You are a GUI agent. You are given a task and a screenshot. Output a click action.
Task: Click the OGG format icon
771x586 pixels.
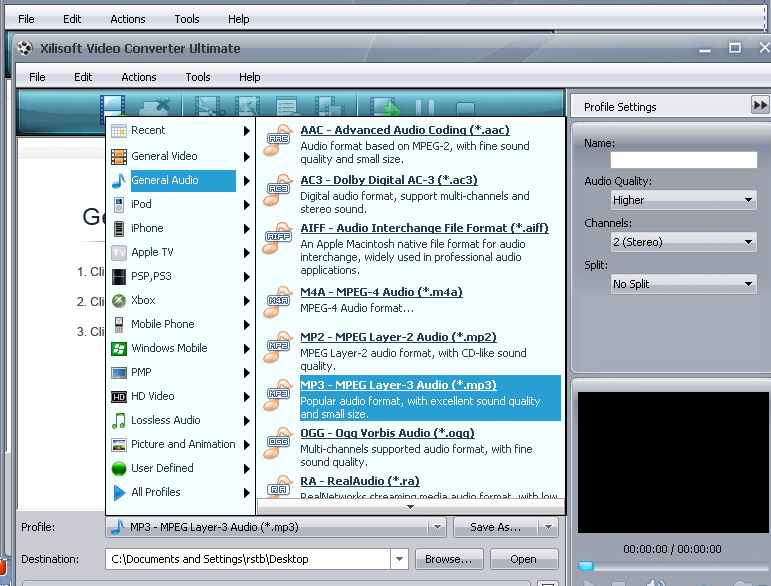point(278,442)
